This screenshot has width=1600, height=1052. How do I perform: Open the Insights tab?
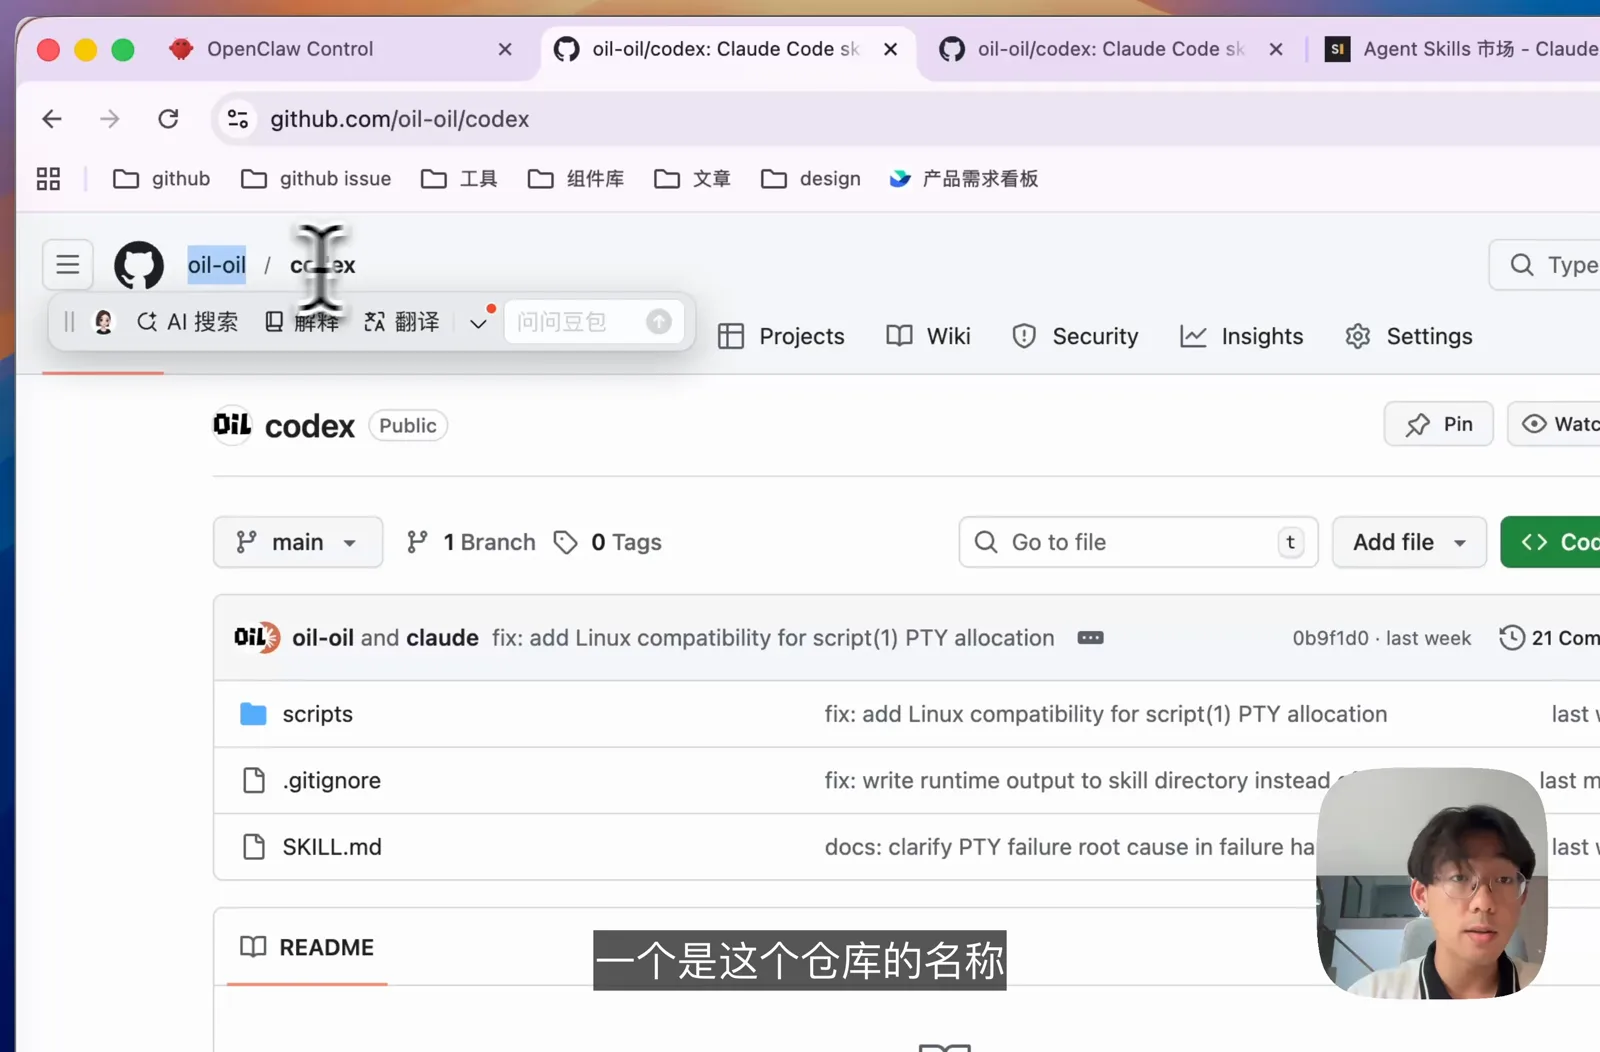click(1242, 337)
